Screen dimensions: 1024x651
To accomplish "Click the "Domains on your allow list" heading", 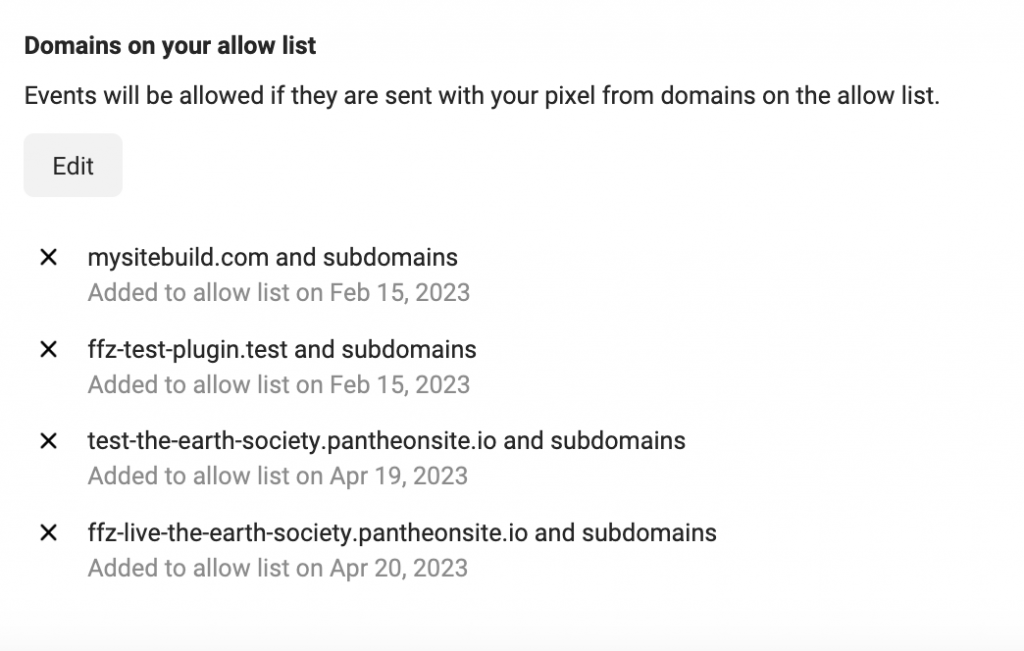I will [170, 46].
